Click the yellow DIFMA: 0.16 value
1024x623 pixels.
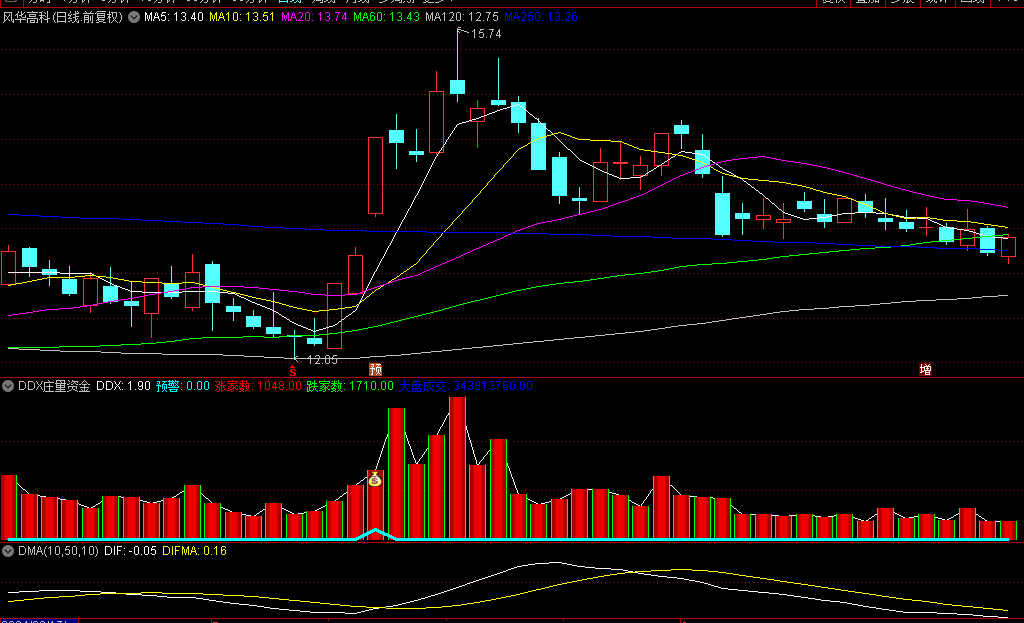pyautogui.click(x=195, y=551)
